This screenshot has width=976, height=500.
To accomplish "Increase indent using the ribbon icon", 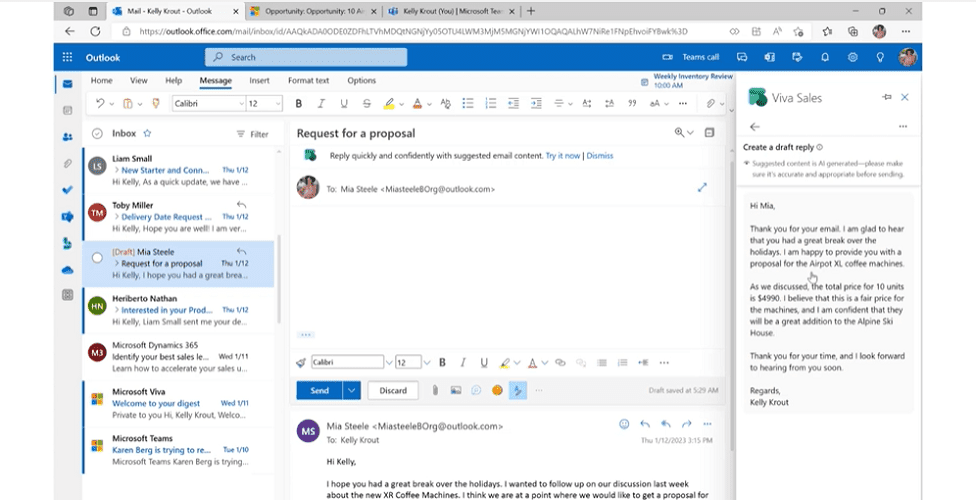I will [x=536, y=104].
